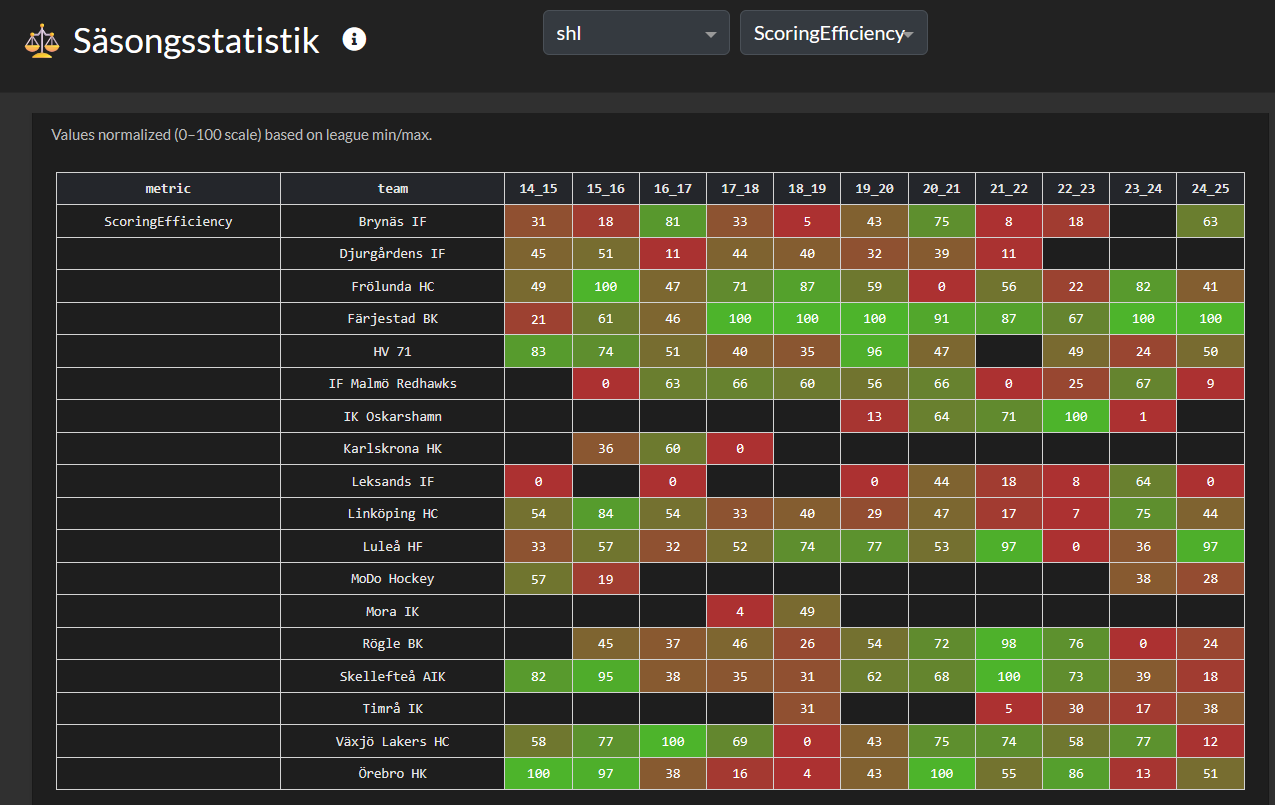This screenshot has width=1275, height=805.
Task: Click the Säsongsstatistik page title
Action: (x=196, y=41)
